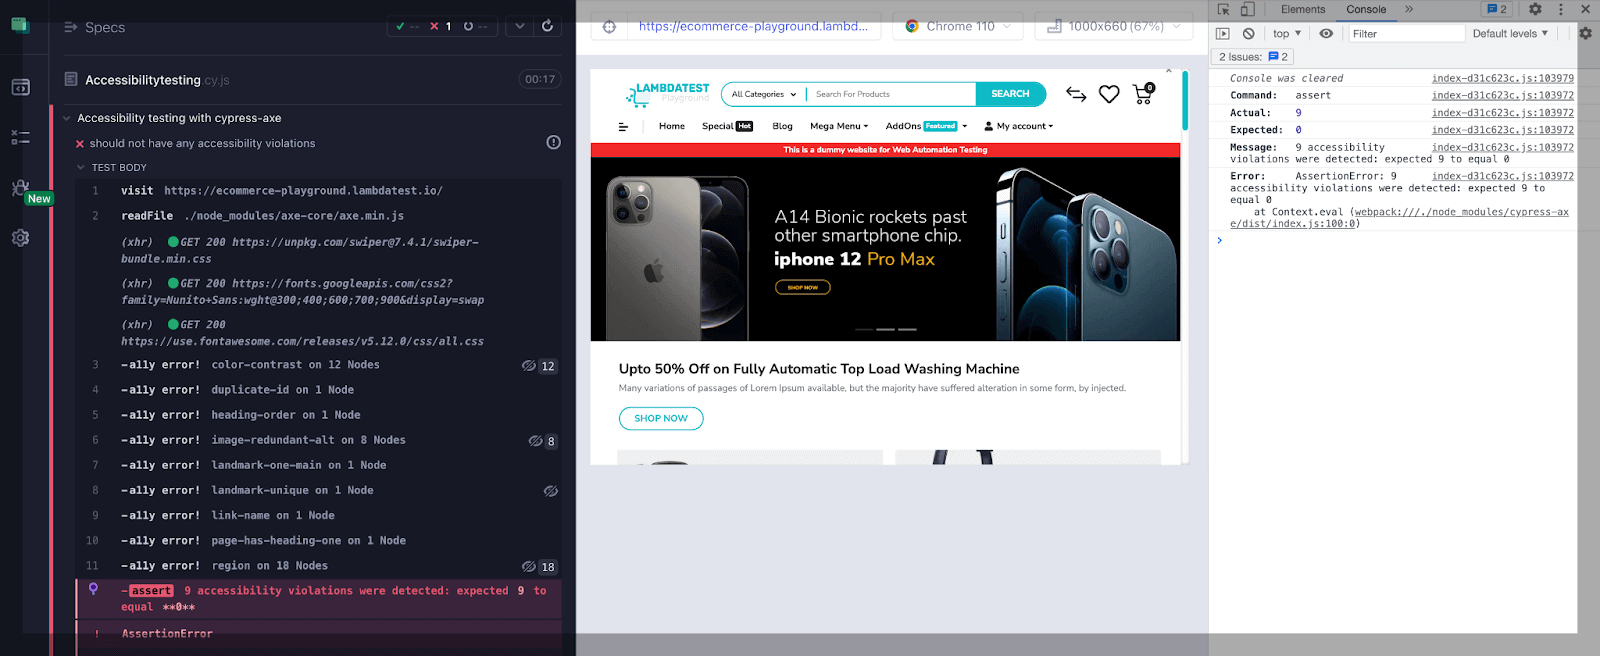
Task: Open the Mega Menu item
Action: (839, 127)
